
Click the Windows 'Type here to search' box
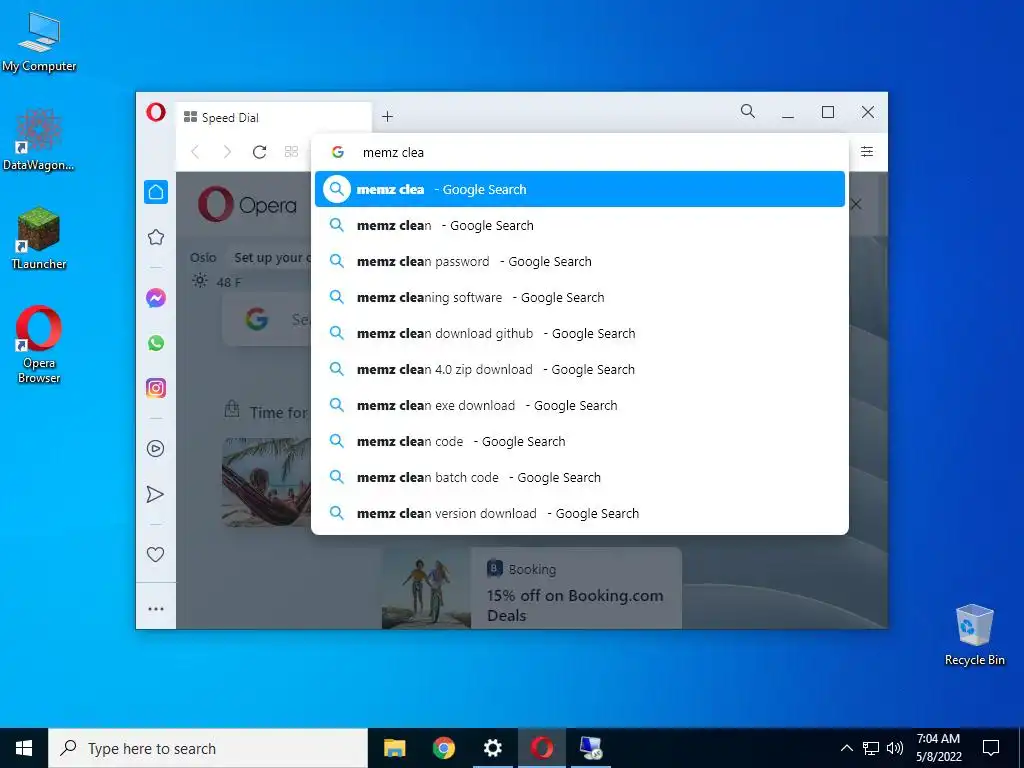tap(208, 748)
